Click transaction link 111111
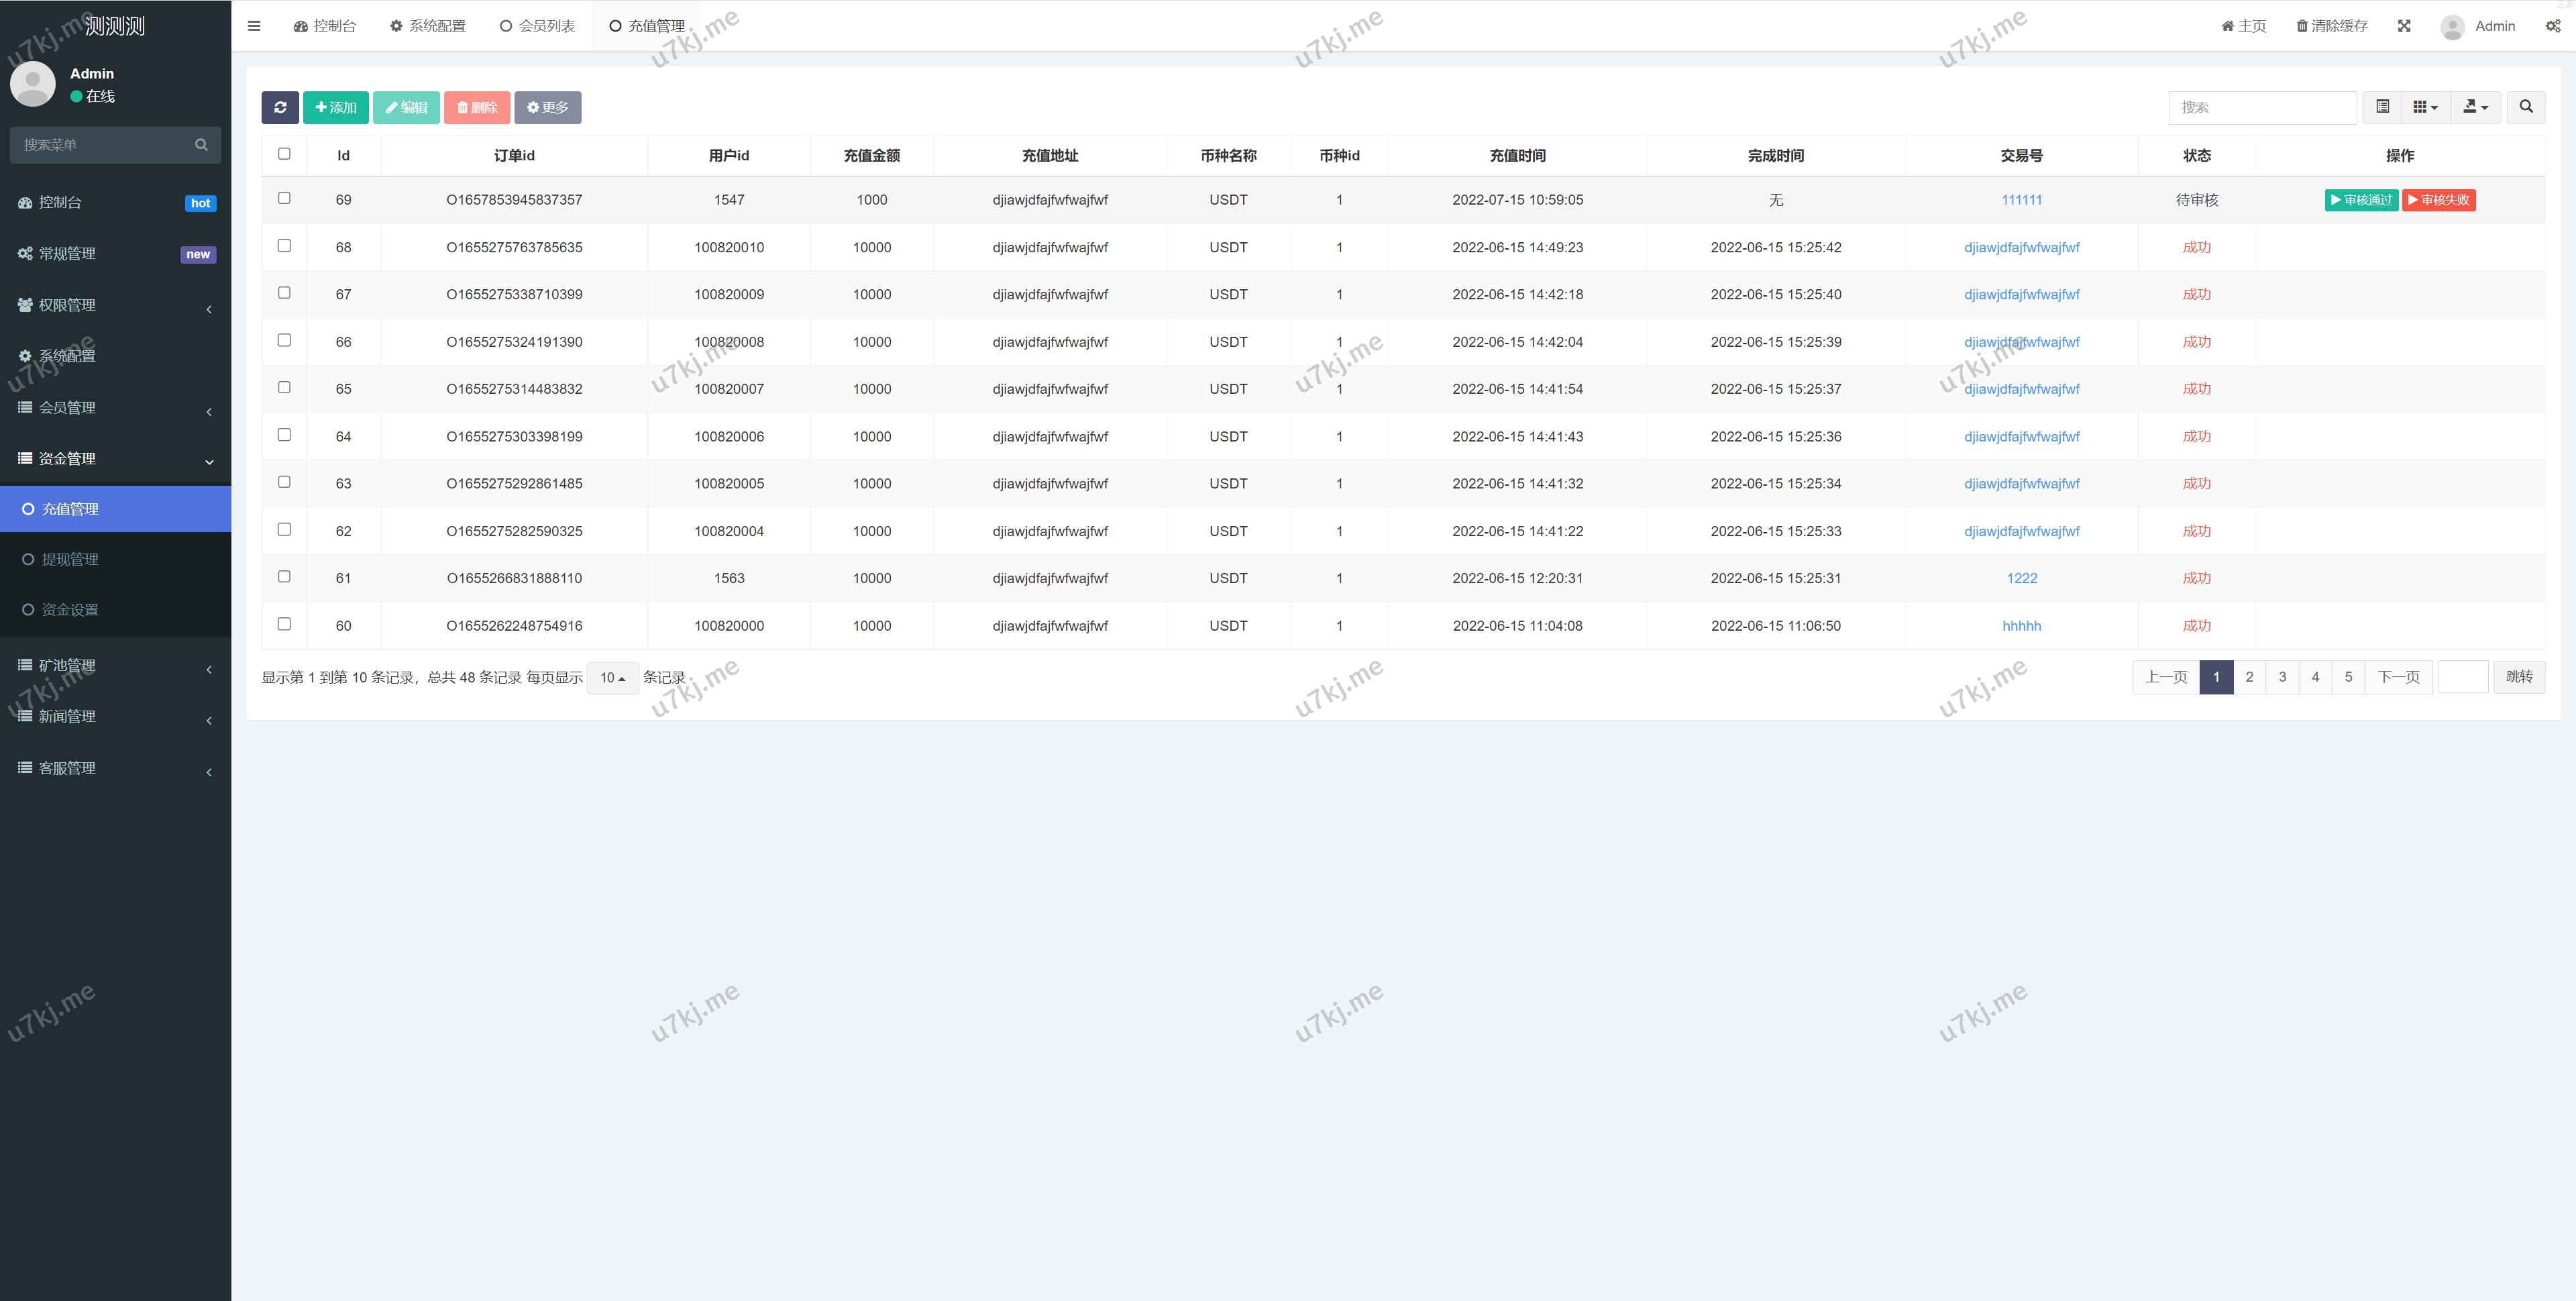The height and width of the screenshot is (1301, 2576). coord(2021,200)
